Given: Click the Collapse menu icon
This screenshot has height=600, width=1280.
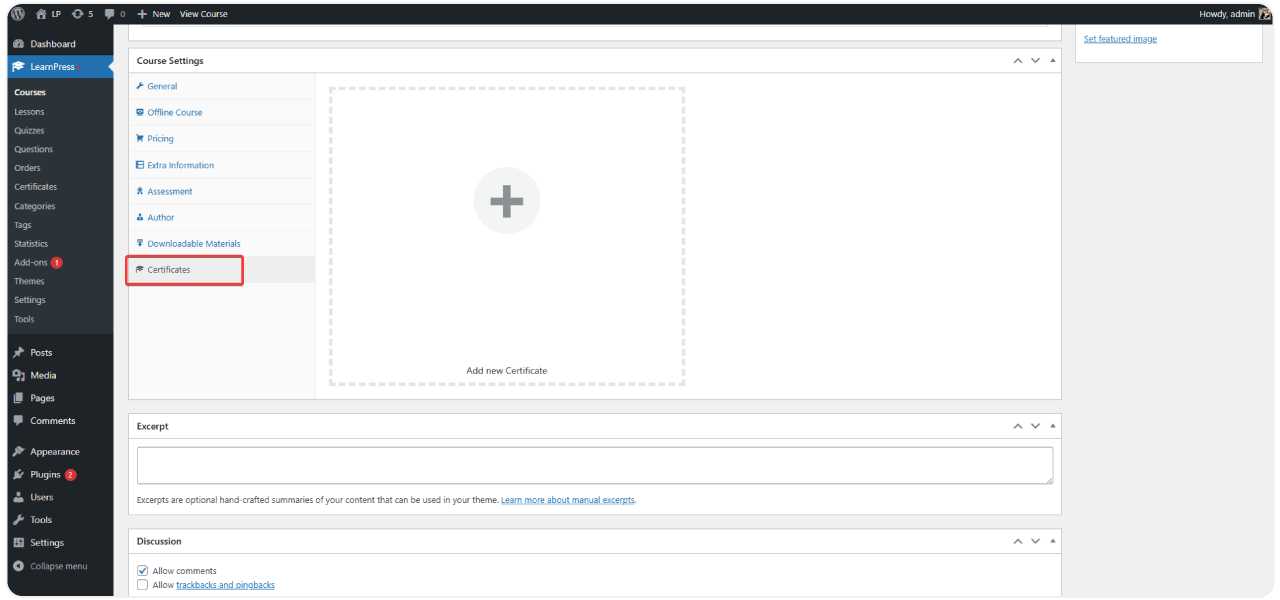Looking at the screenshot, I should tap(19, 566).
